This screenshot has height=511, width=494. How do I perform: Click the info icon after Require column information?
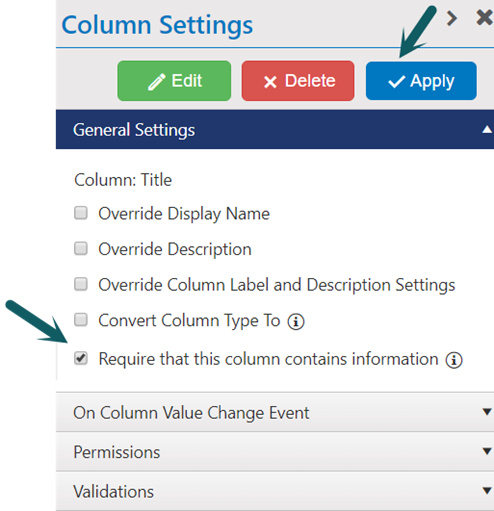pyautogui.click(x=454, y=360)
